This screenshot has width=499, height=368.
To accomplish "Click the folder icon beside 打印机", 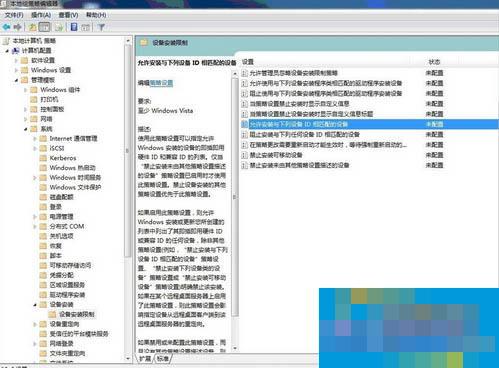I will click(34, 99).
